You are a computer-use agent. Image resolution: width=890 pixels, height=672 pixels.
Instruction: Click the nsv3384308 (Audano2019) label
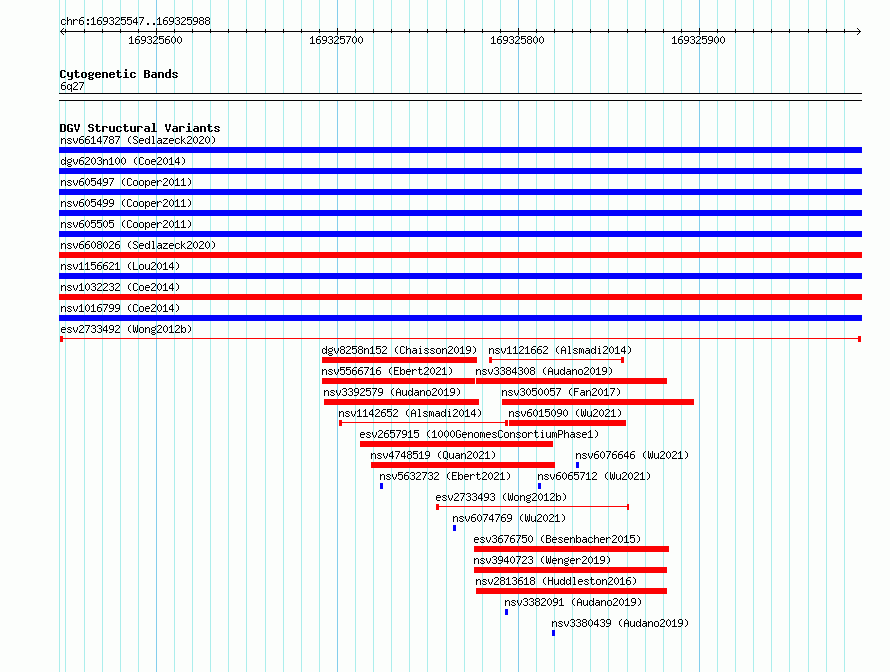(x=544, y=371)
